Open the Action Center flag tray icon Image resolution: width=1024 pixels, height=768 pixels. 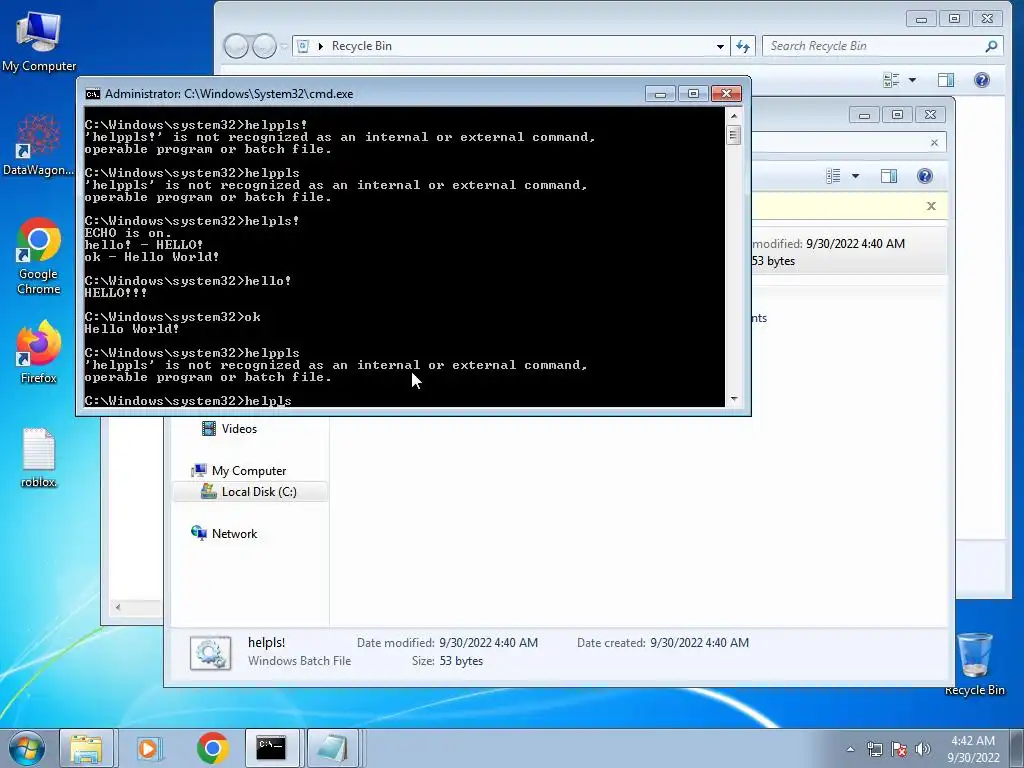pyautogui.click(x=899, y=749)
